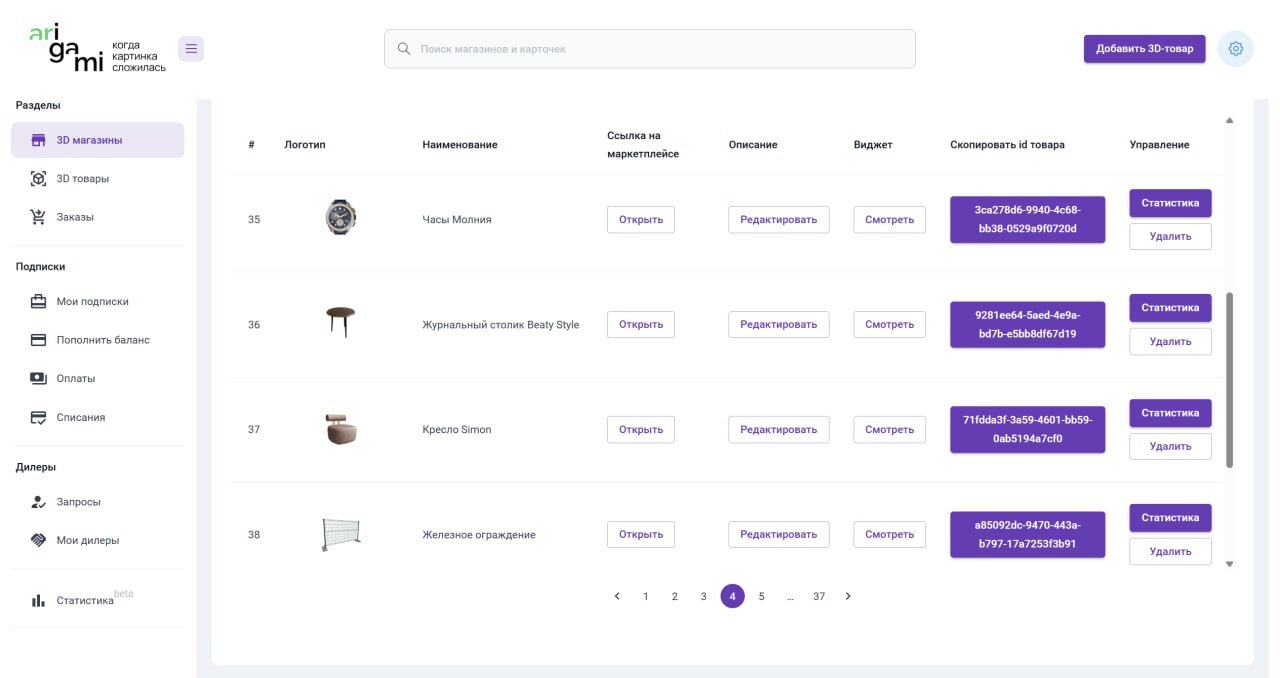Click the Часы Молния watch thumbnail
The width and height of the screenshot is (1280, 678).
click(x=341, y=217)
